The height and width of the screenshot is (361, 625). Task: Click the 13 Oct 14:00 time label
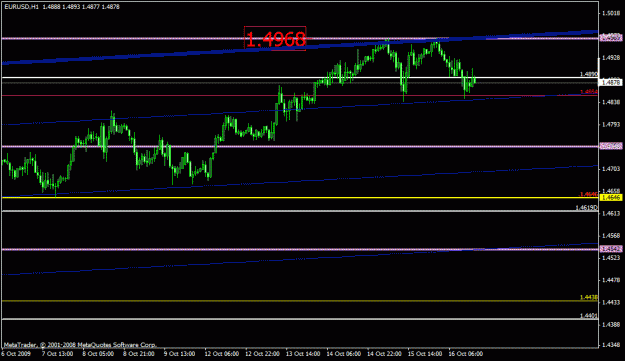(x=303, y=354)
